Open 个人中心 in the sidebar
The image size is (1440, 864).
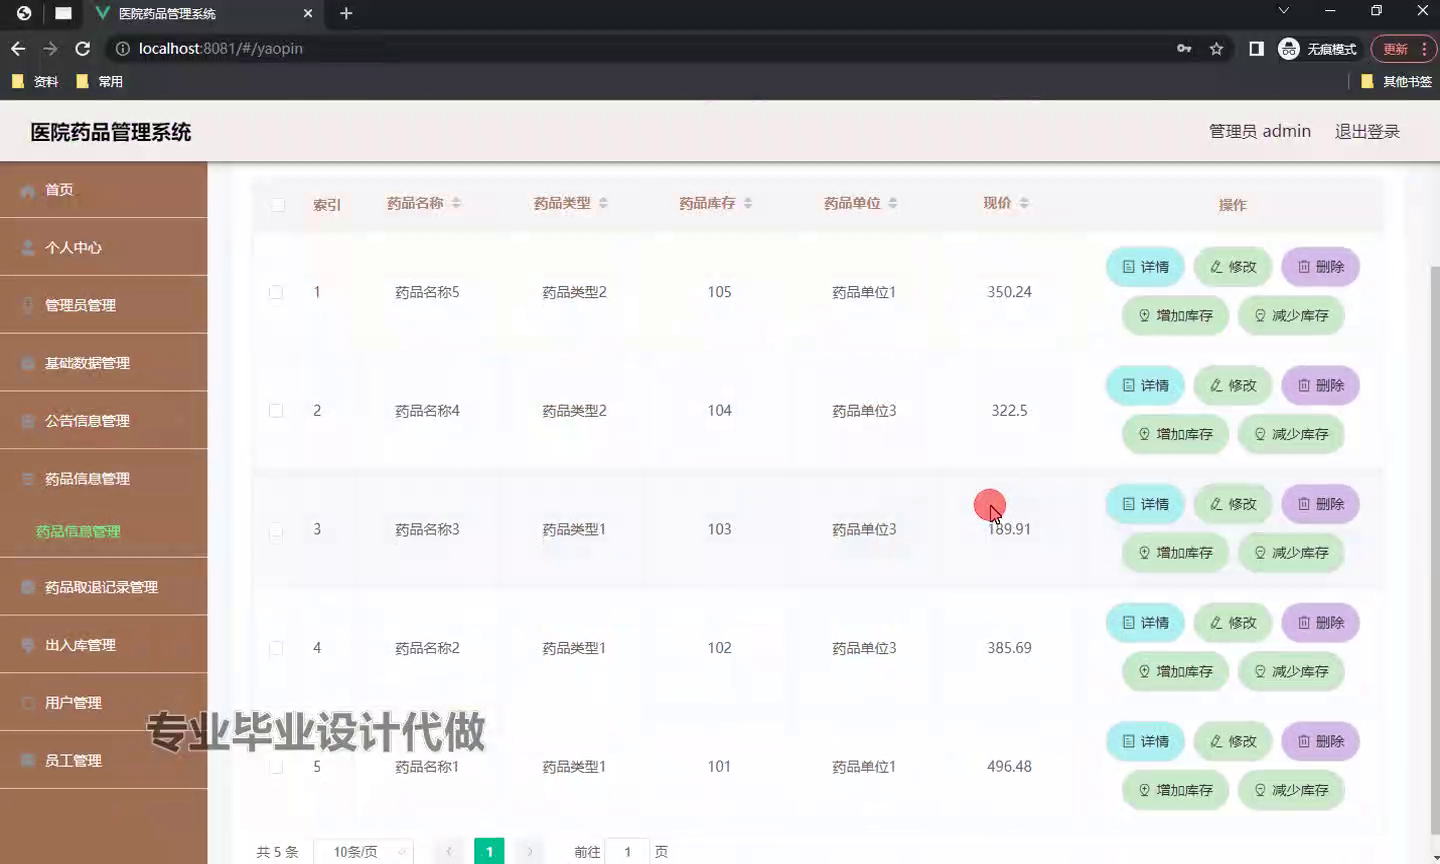click(103, 247)
